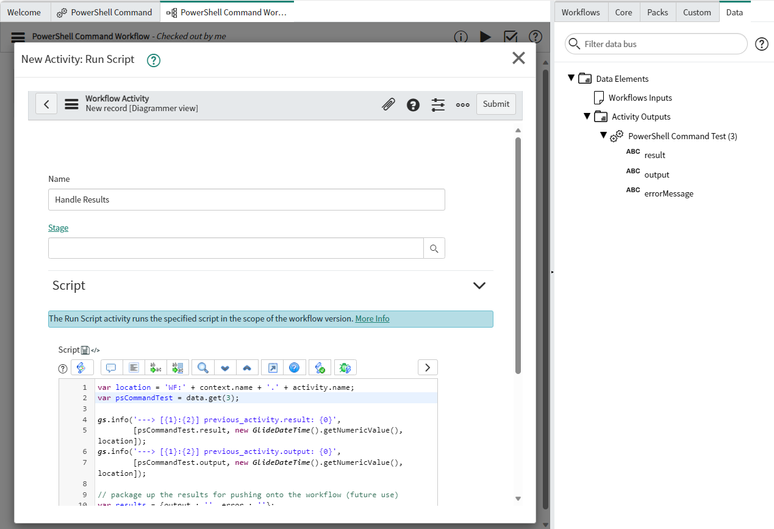Screen dimensions: 774x529
Task: Toggle syntax editor macros icon
Action: click(81, 368)
